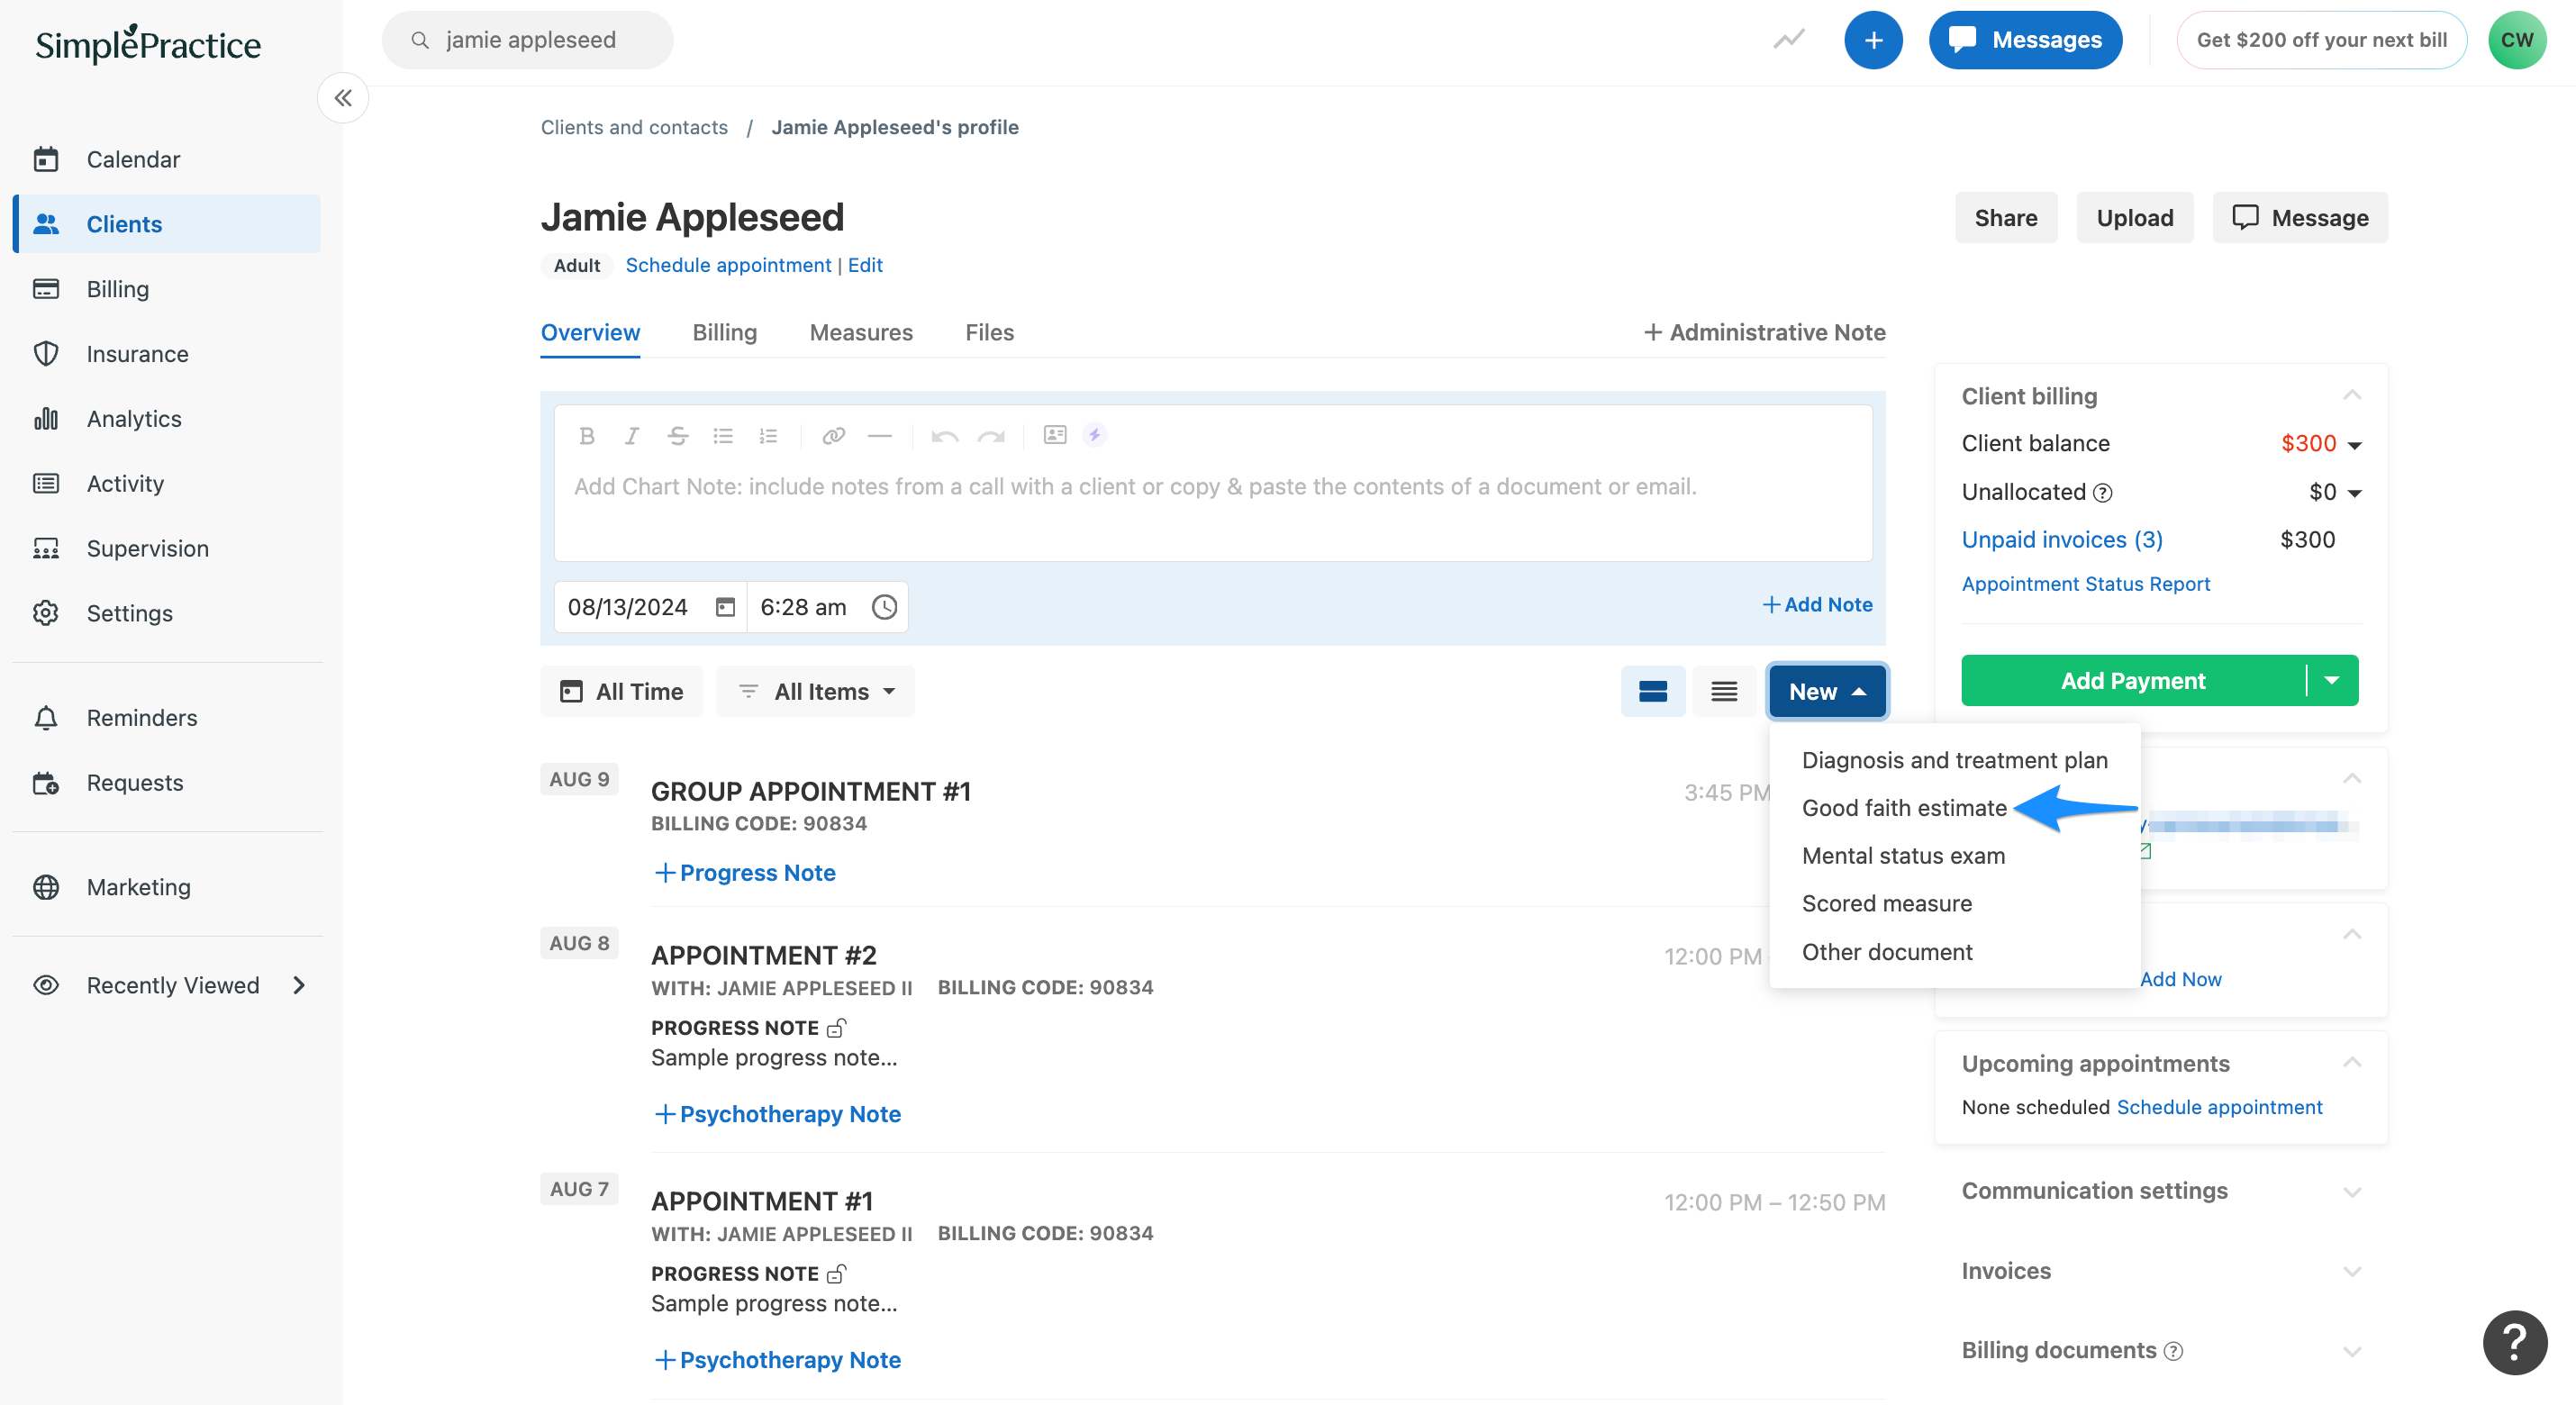Open the All Time date filter
This screenshot has height=1405, width=2576.
click(x=621, y=691)
